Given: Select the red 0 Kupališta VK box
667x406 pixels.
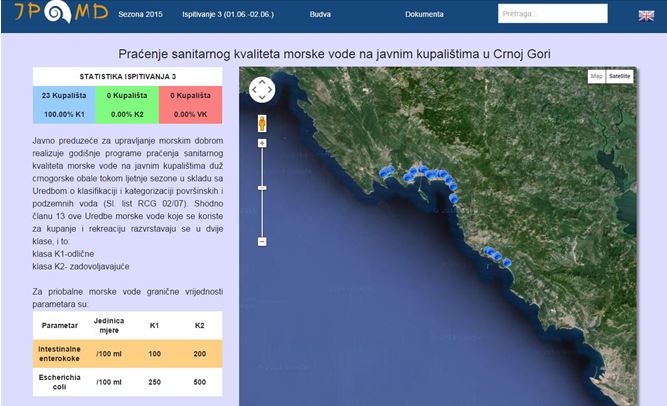Looking at the screenshot, I should [189, 106].
